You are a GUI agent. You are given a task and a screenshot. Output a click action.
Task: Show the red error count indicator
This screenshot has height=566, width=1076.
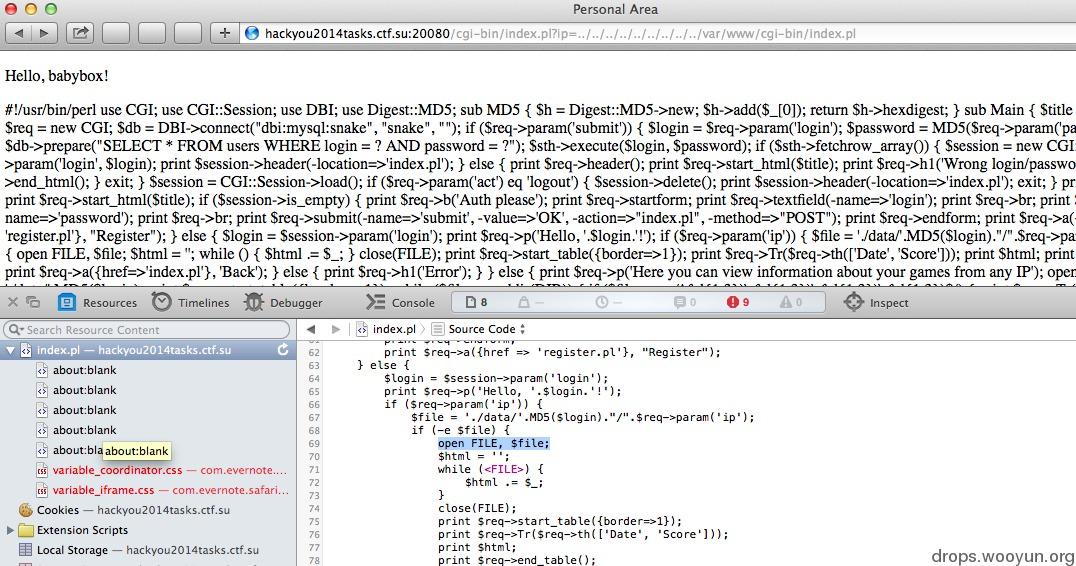tap(738, 303)
